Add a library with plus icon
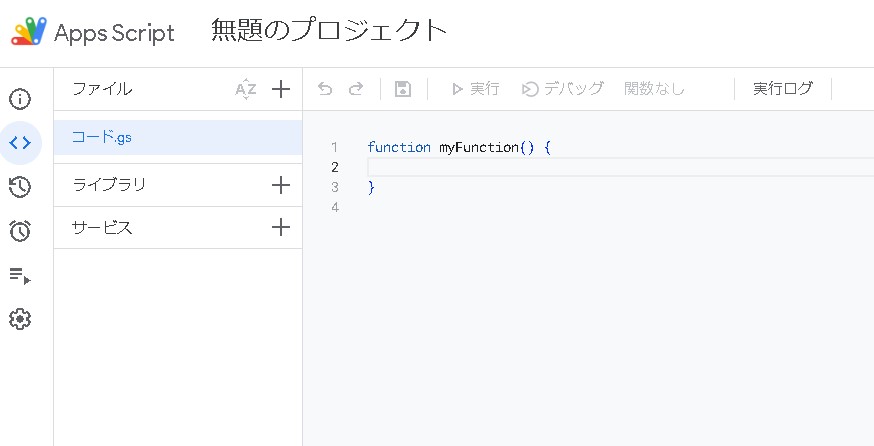The width and height of the screenshot is (874, 446). click(x=281, y=185)
